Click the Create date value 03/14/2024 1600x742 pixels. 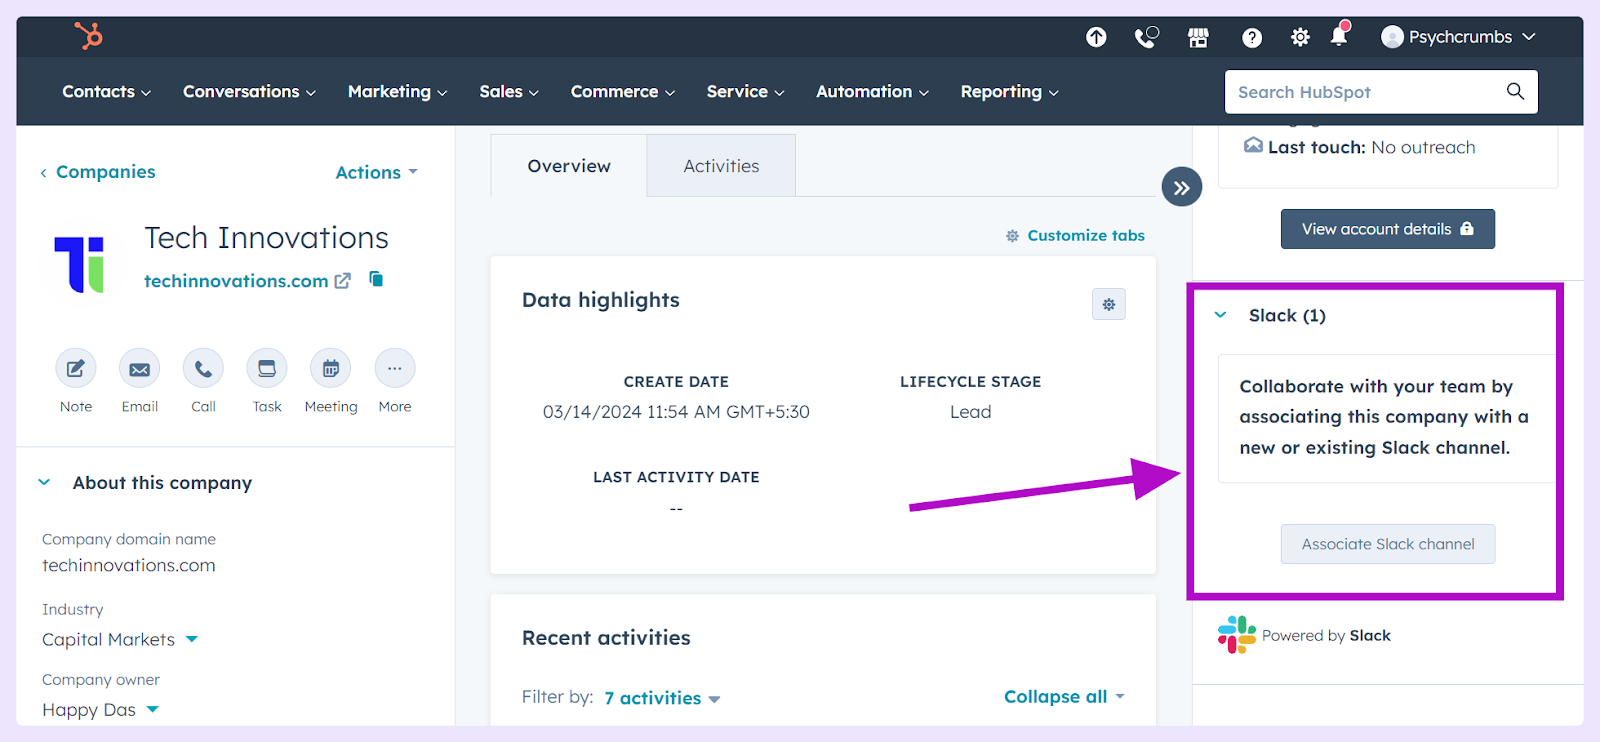[676, 412]
